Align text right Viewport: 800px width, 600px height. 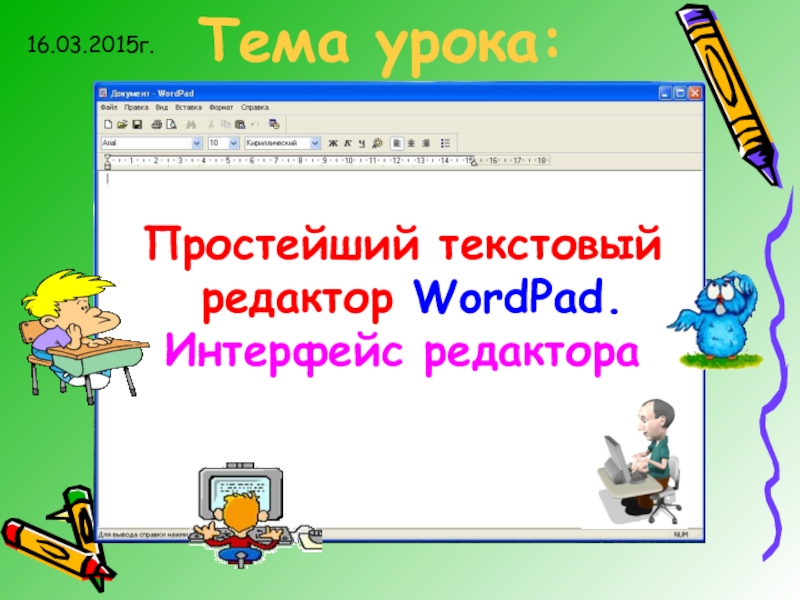(x=426, y=143)
